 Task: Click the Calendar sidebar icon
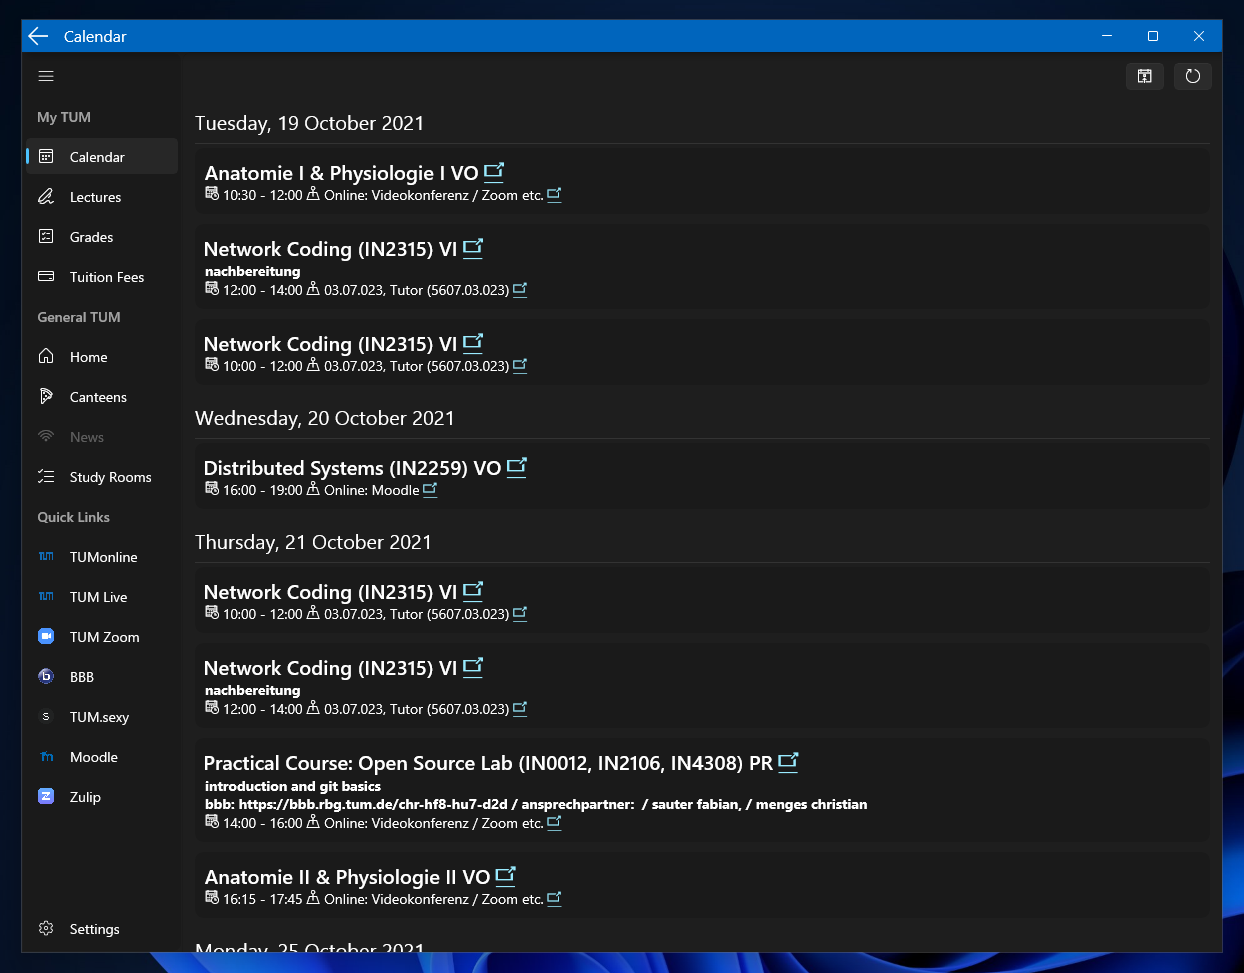[46, 156]
